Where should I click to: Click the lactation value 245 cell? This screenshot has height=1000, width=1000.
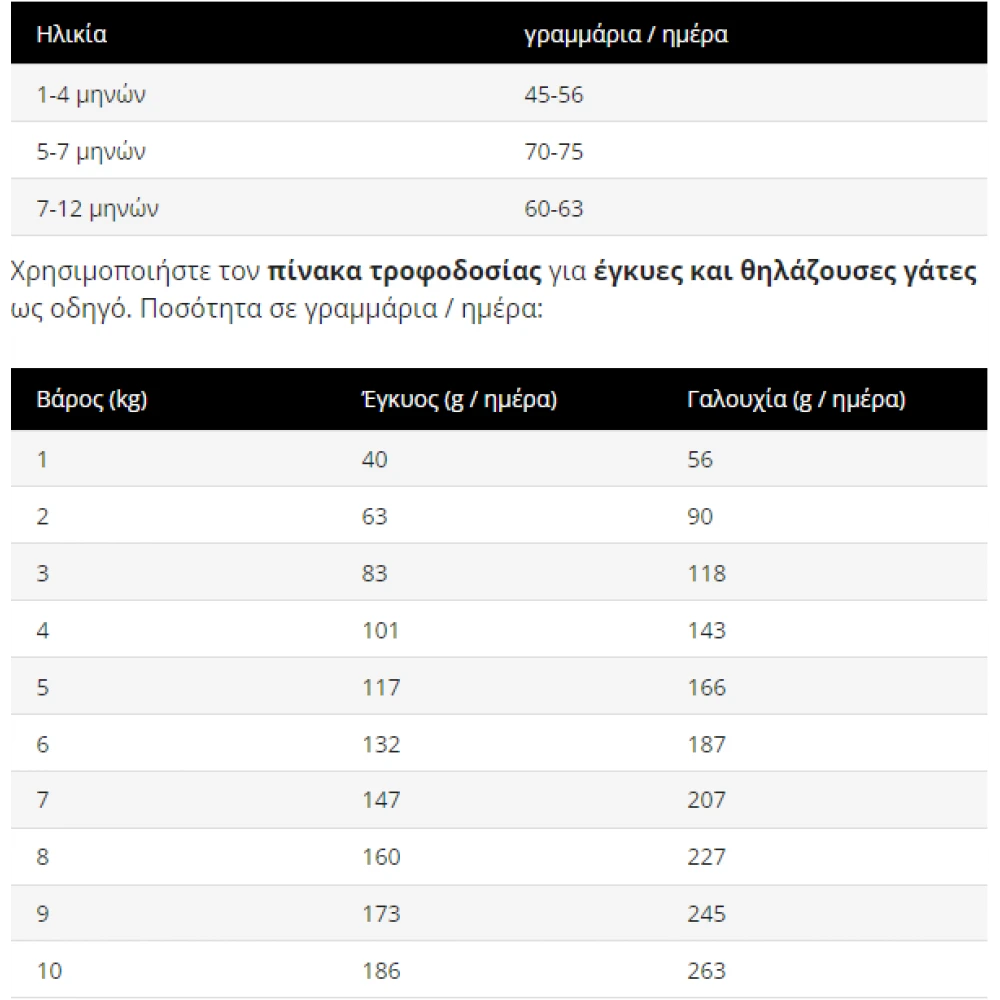click(x=707, y=914)
